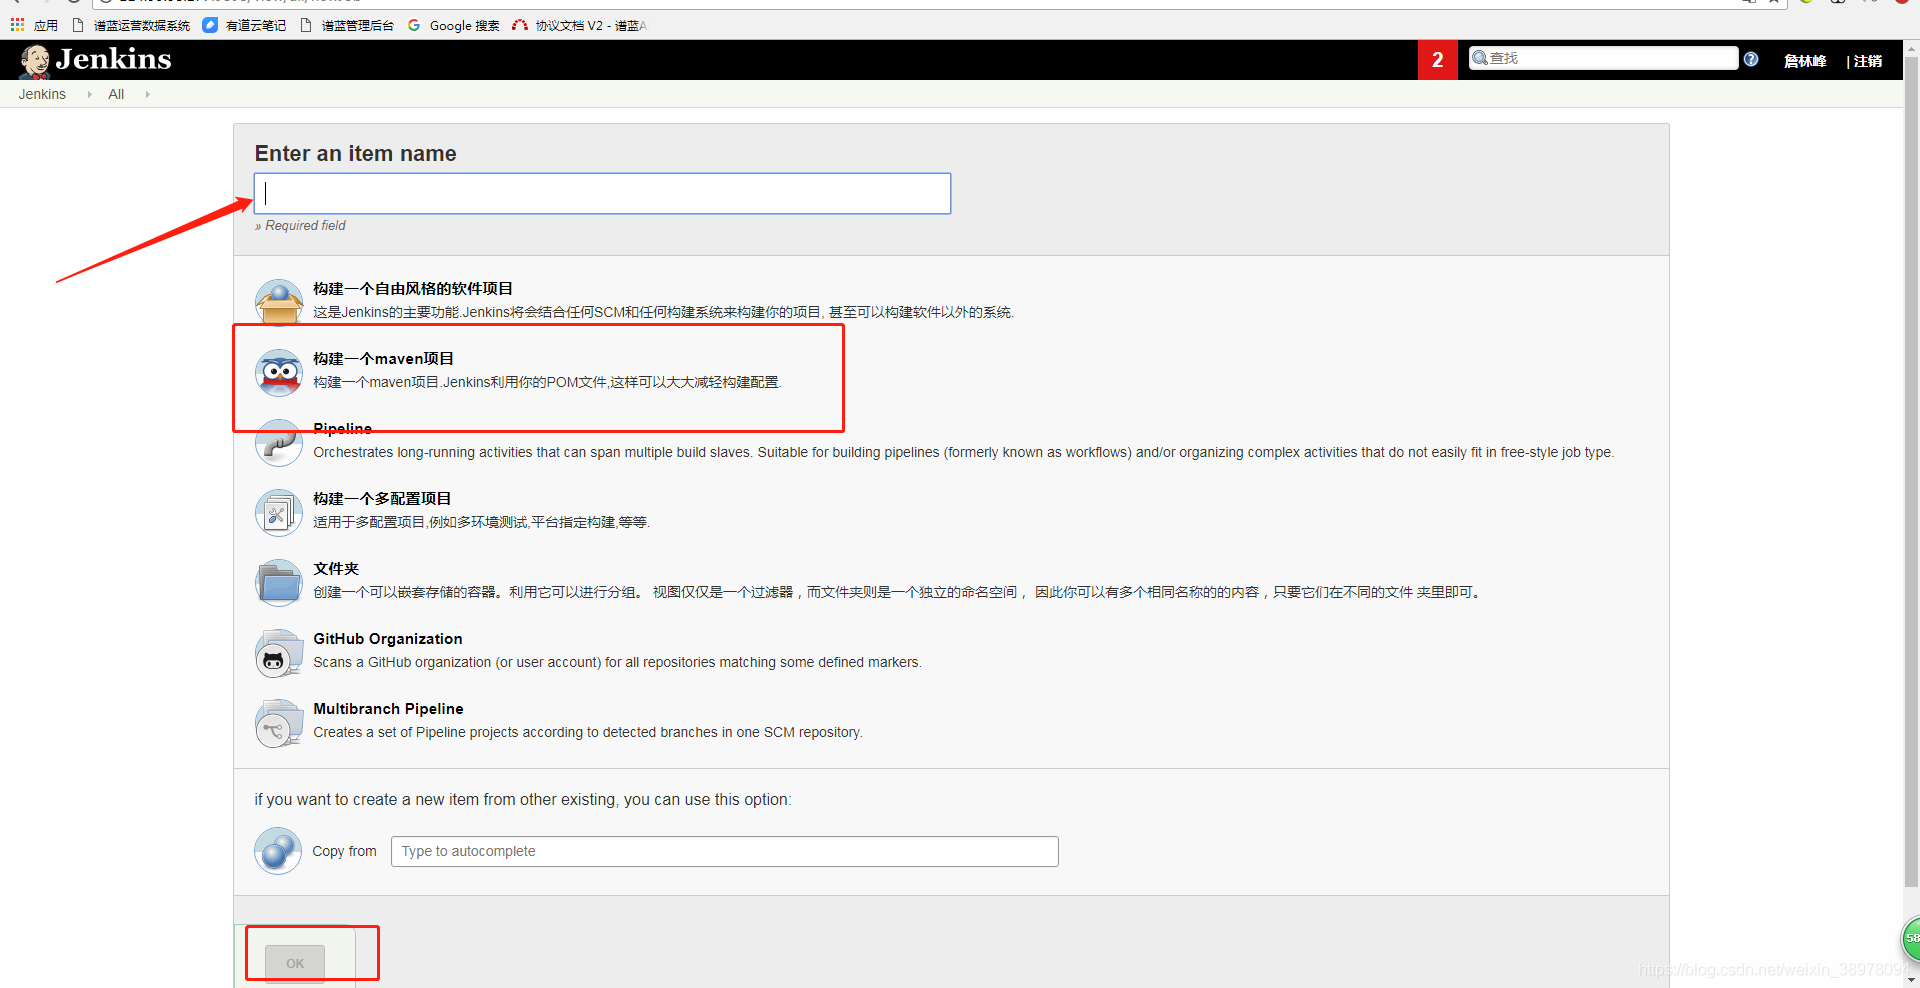Go to Jenkins breadcrumb home

(x=42, y=94)
